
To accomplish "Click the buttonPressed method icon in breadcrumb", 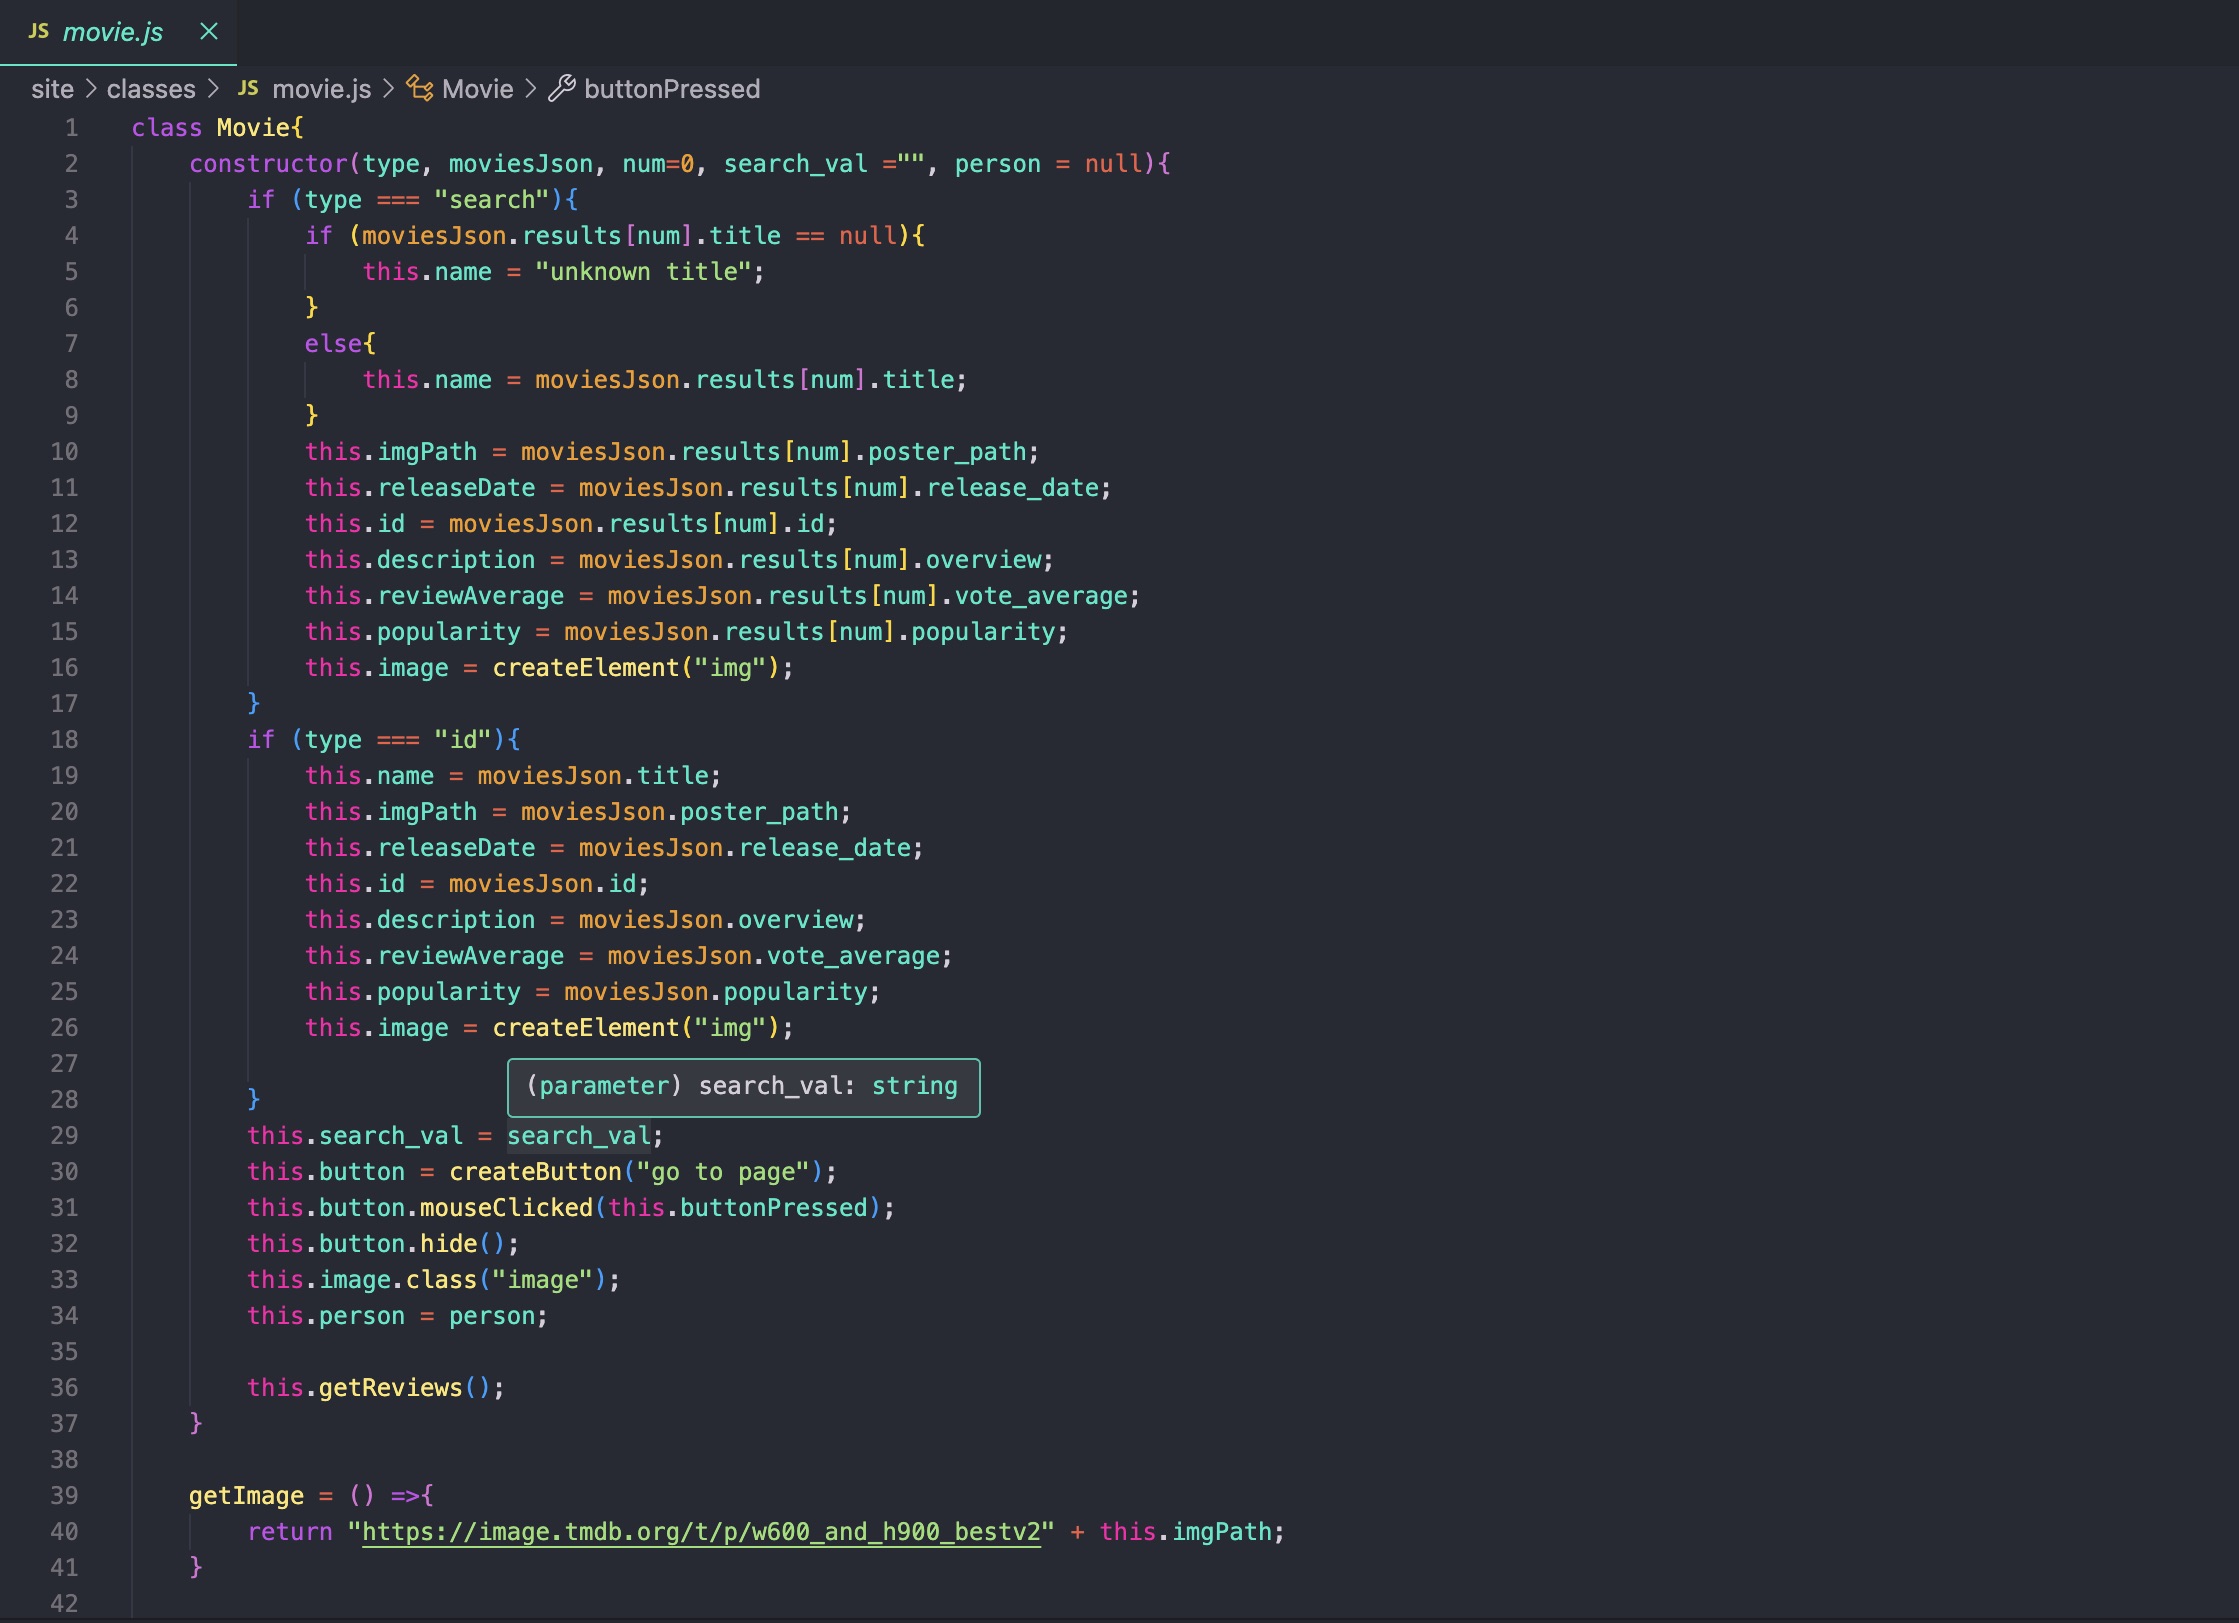I will click(563, 88).
